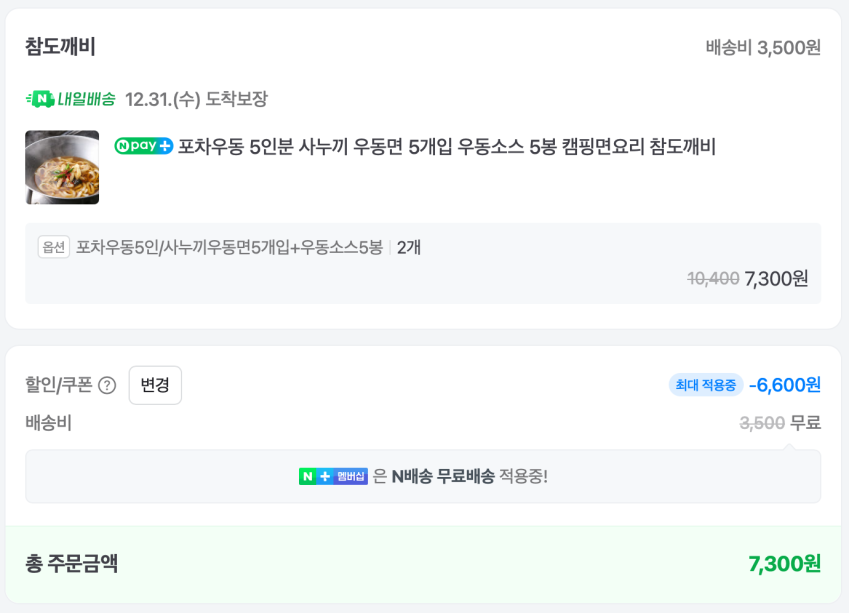Select the 참도깨비 seller name
The width and height of the screenshot is (849, 613).
coord(60,47)
